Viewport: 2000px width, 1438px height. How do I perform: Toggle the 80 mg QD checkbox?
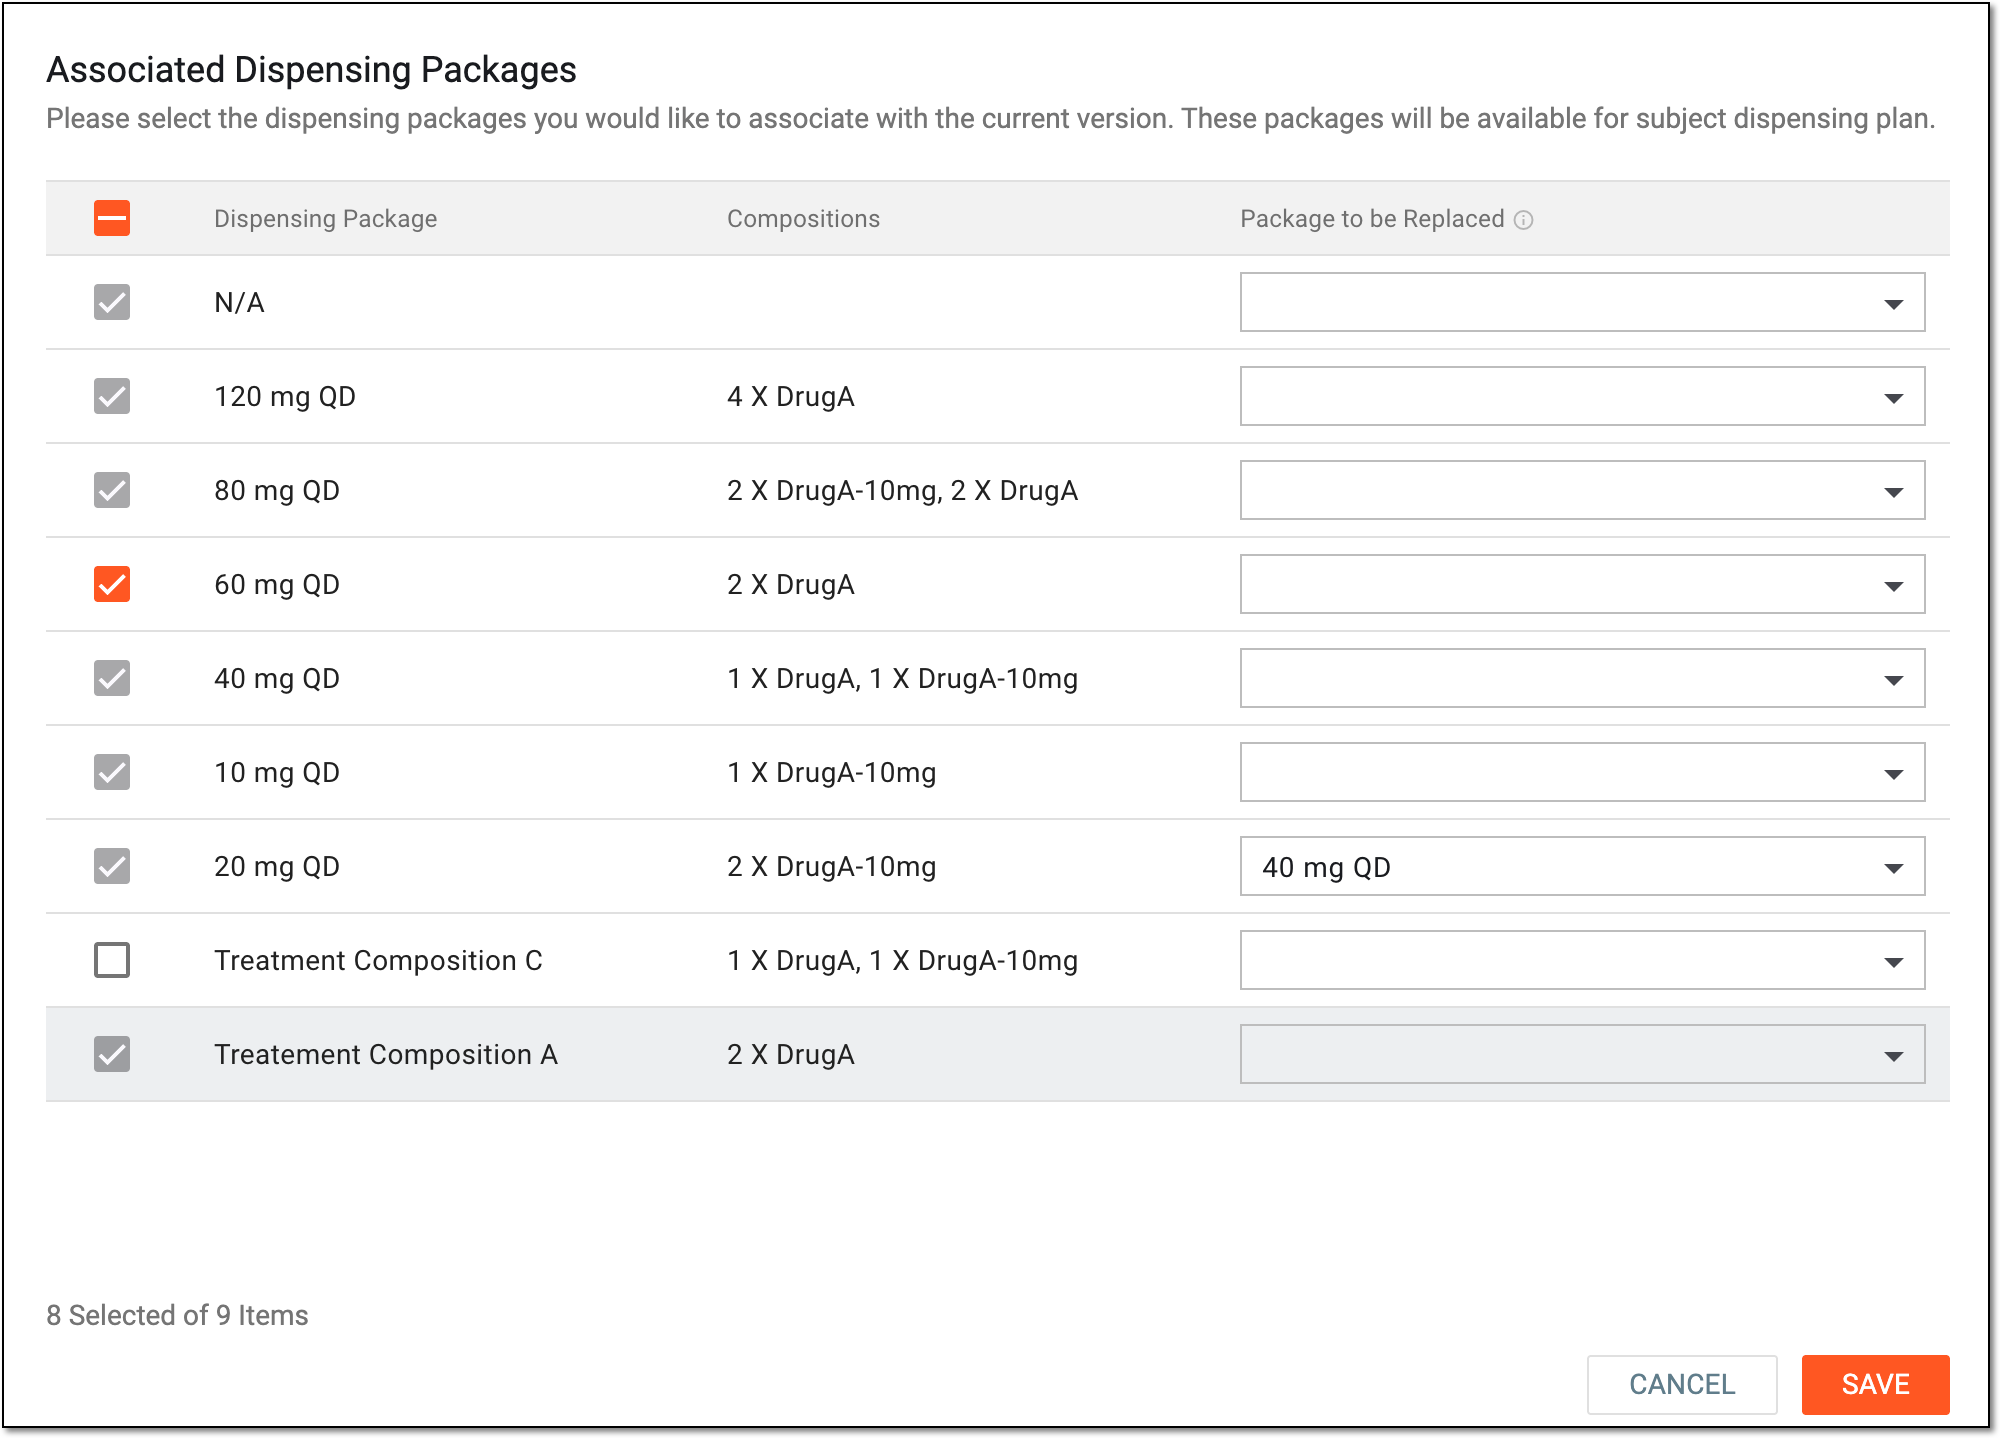(x=112, y=490)
